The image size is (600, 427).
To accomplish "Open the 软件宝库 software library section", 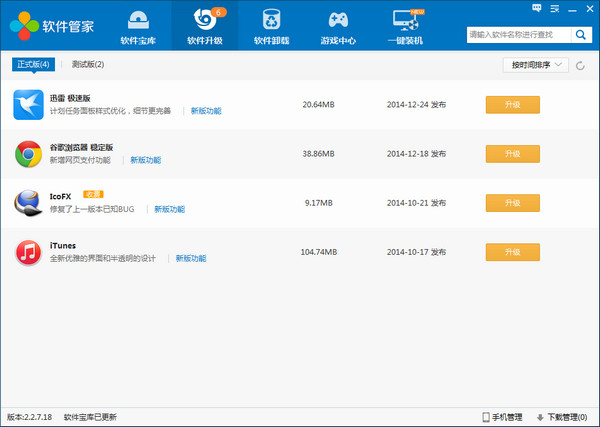I will tap(137, 27).
